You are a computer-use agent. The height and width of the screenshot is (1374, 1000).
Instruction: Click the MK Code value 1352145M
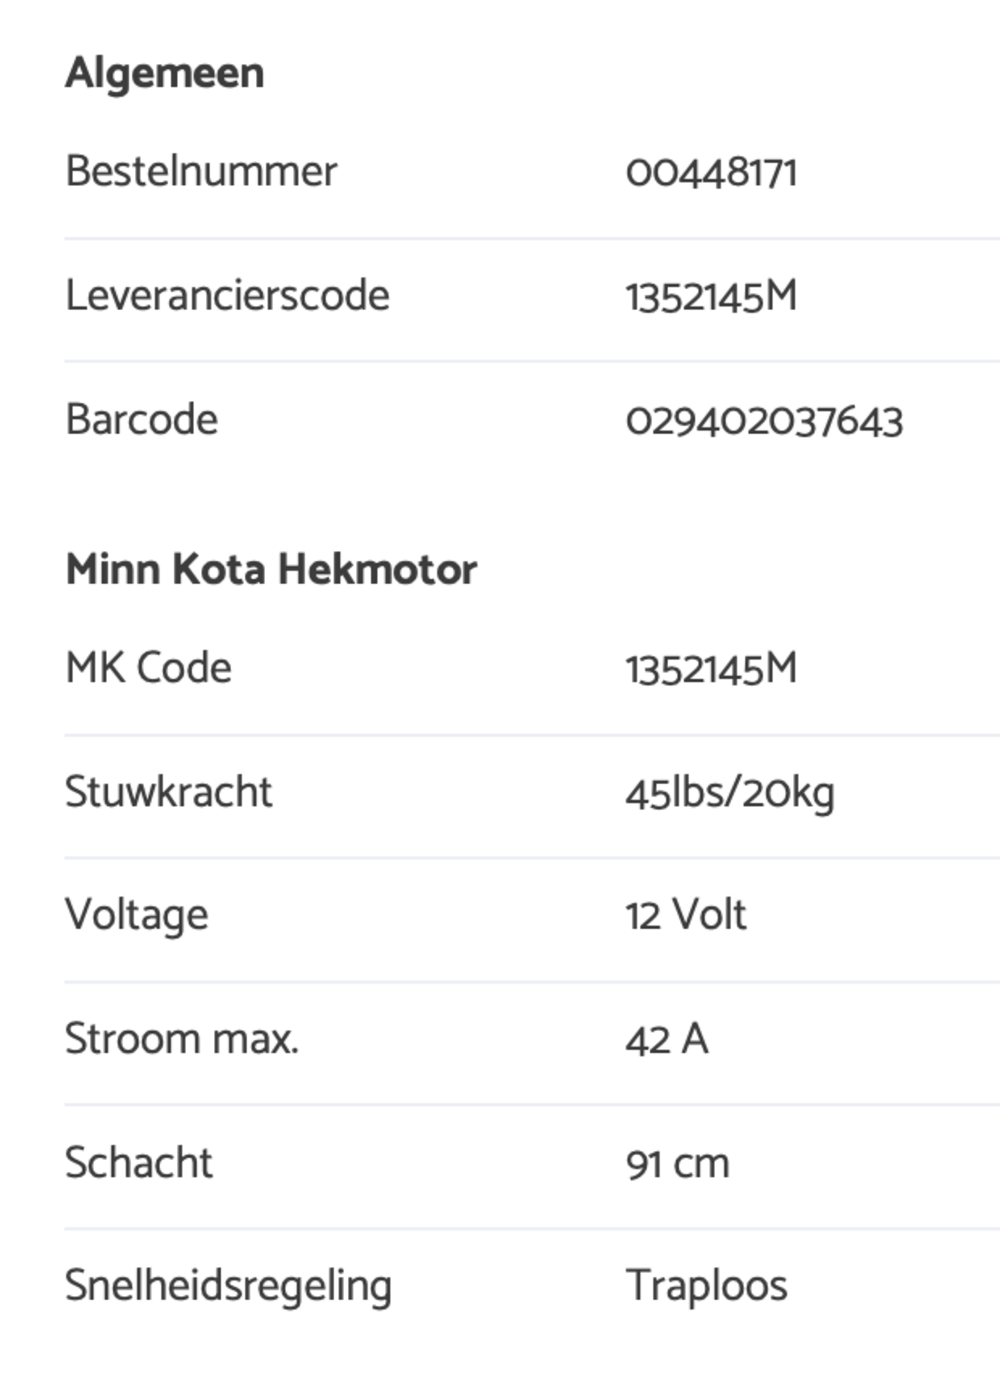point(711,668)
